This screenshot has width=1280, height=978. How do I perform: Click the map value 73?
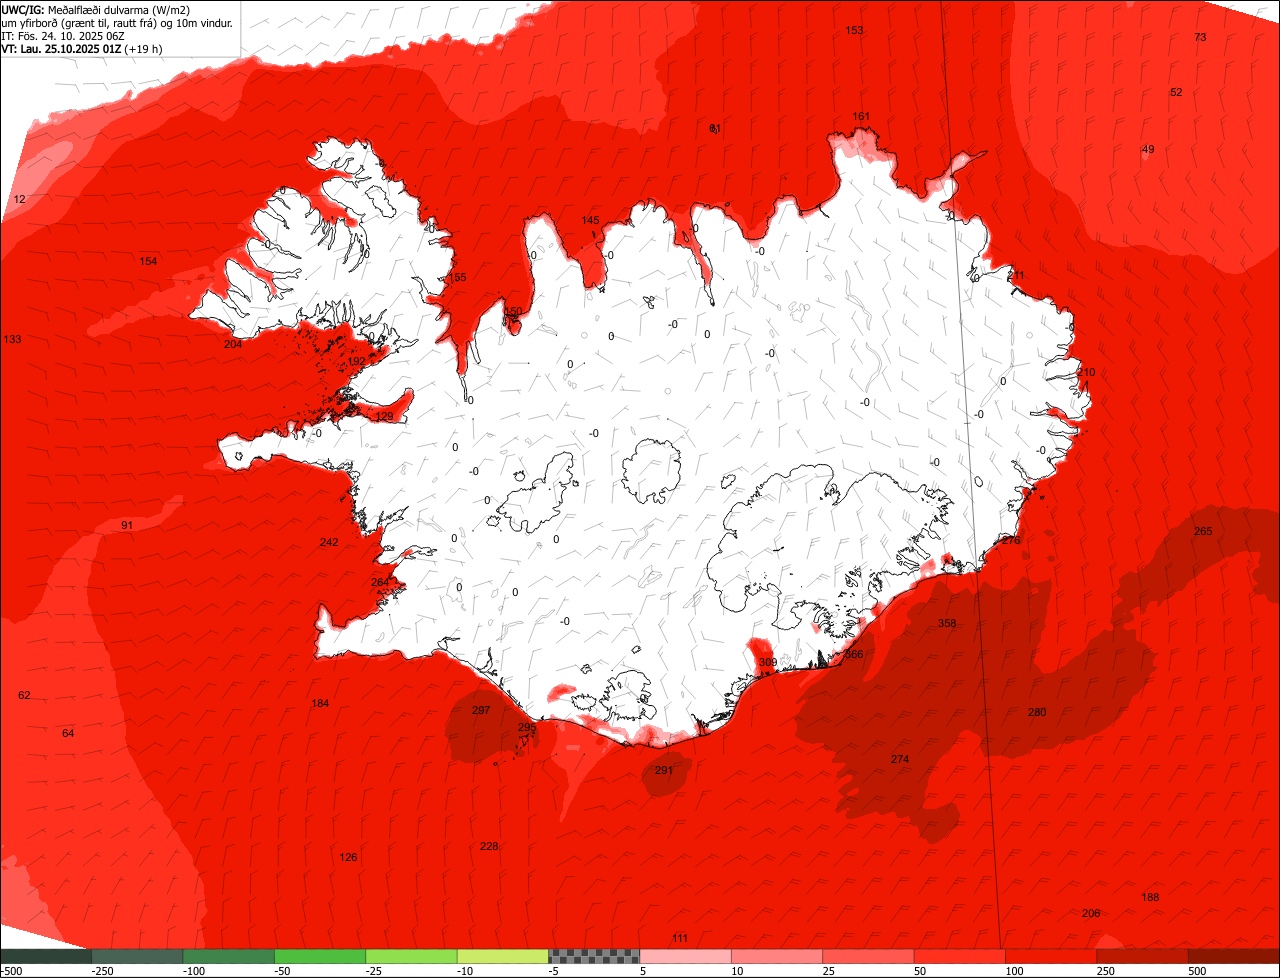pyautogui.click(x=1201, y=37)
